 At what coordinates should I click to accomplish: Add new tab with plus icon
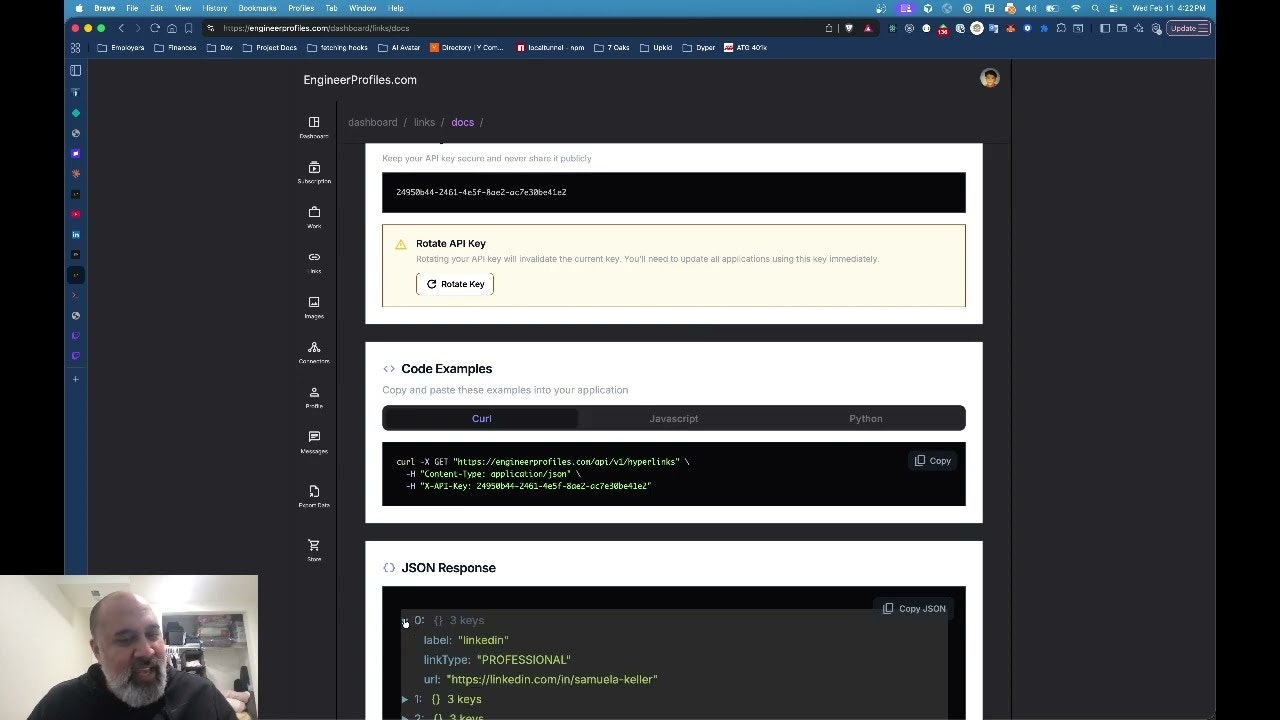tap(75, 379)
